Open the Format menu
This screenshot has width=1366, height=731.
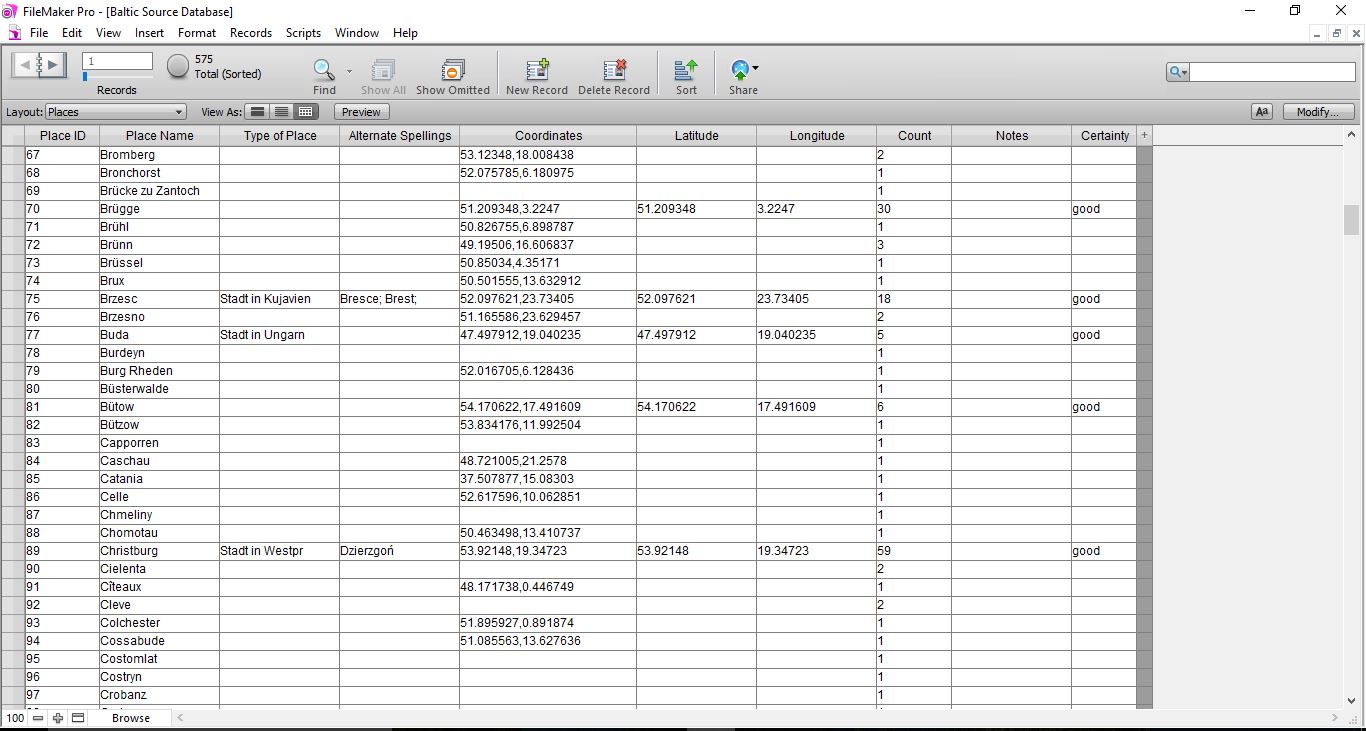point(197,33)
